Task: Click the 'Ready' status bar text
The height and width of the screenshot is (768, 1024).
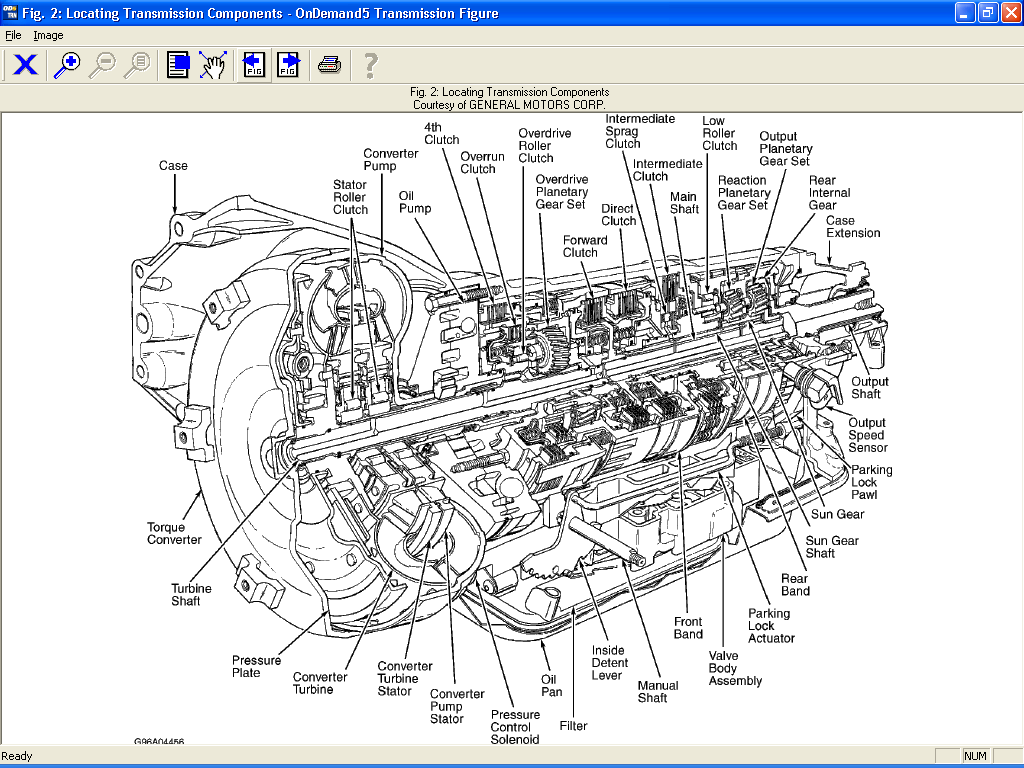Action: [x=16, y=756]
